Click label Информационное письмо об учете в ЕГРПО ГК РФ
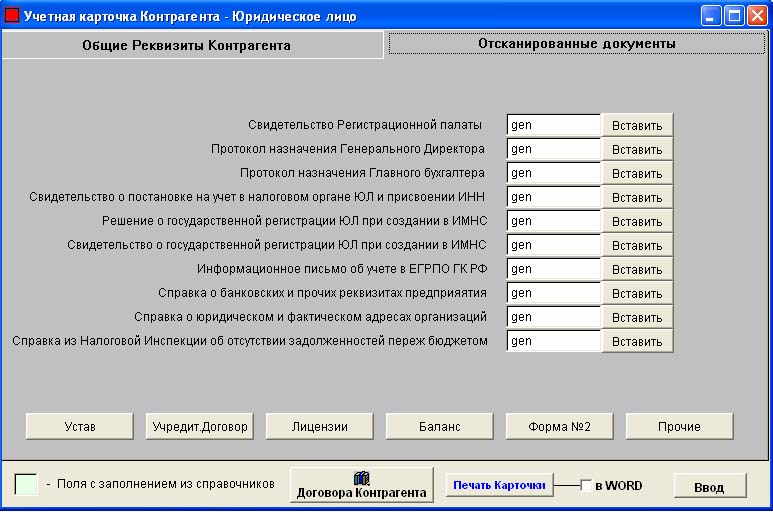 (x=342, y=269)
